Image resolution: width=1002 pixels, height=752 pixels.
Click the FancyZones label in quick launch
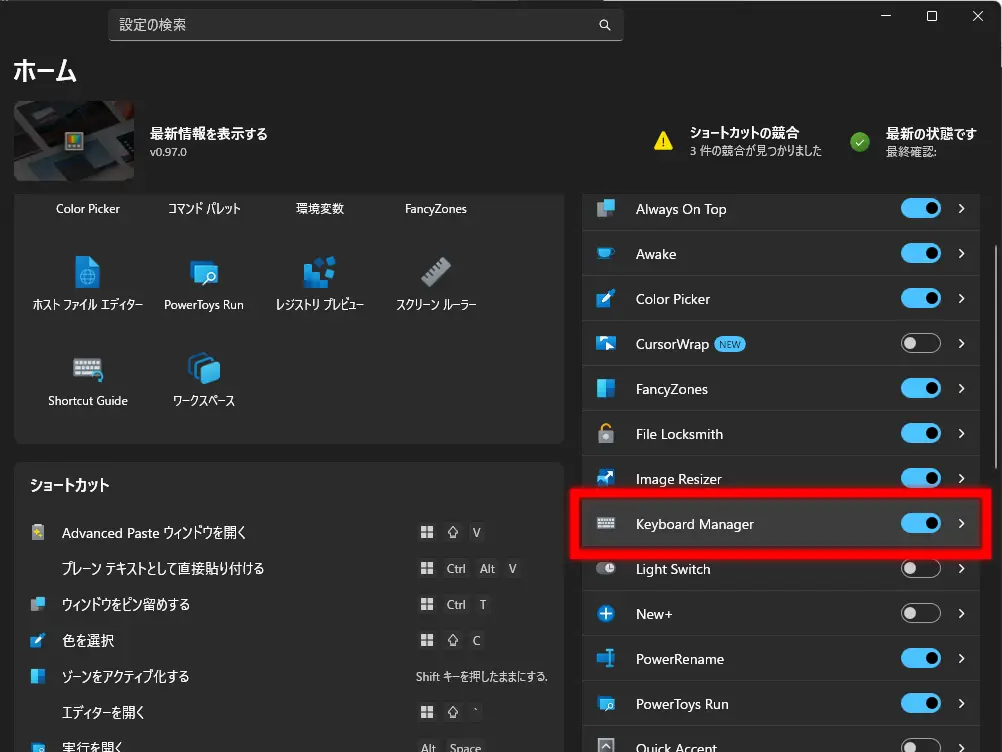coord(435,209)
